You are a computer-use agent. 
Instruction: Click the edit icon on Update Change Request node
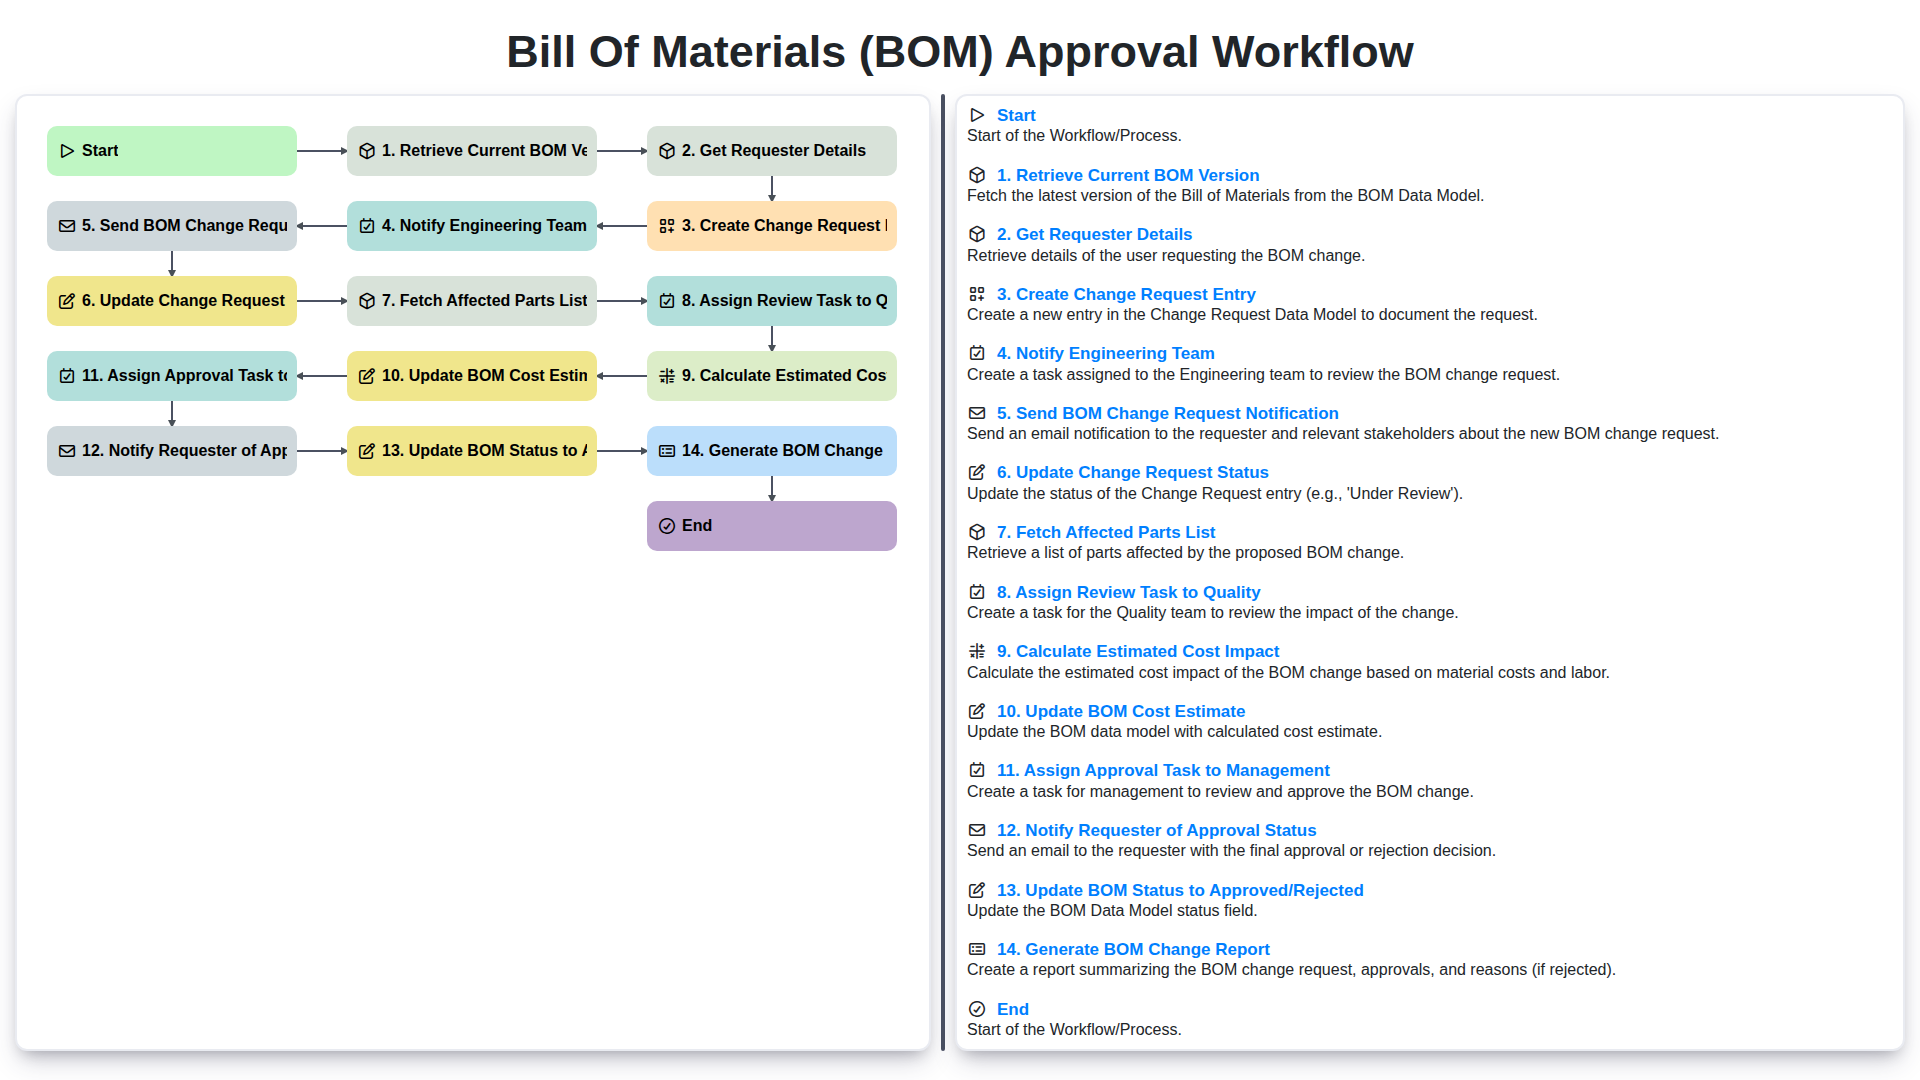[x=67, y=300]
